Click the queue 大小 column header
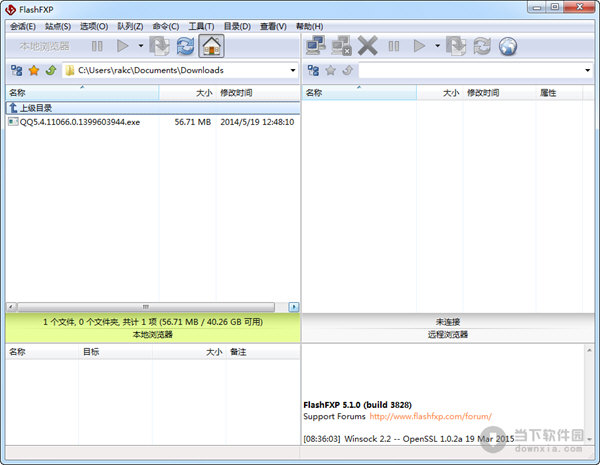The height and width of the screenshot is (465, 600). point(189,352)
